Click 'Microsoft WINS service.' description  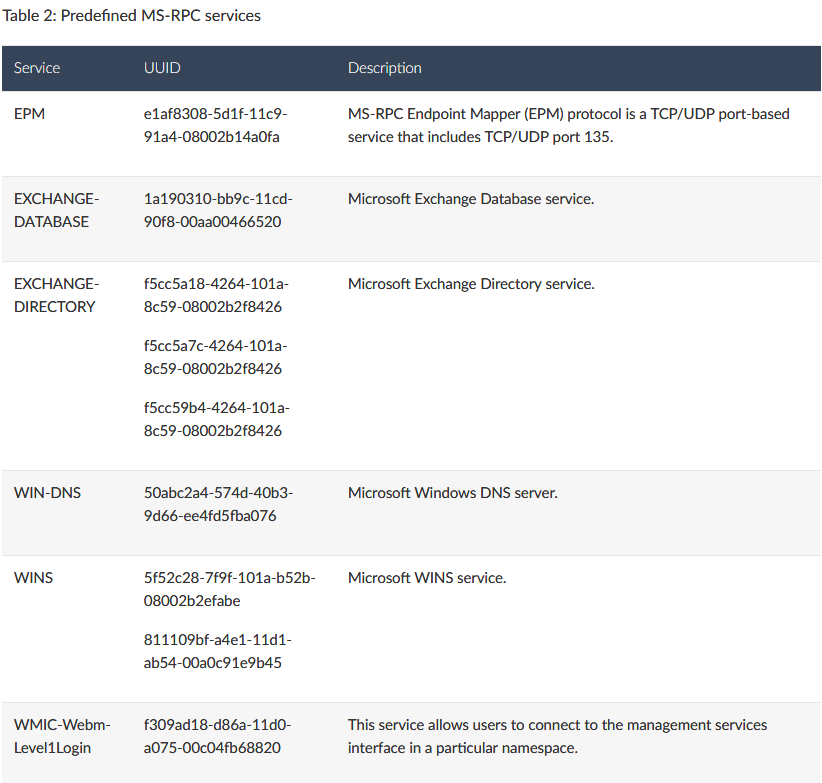427,578
